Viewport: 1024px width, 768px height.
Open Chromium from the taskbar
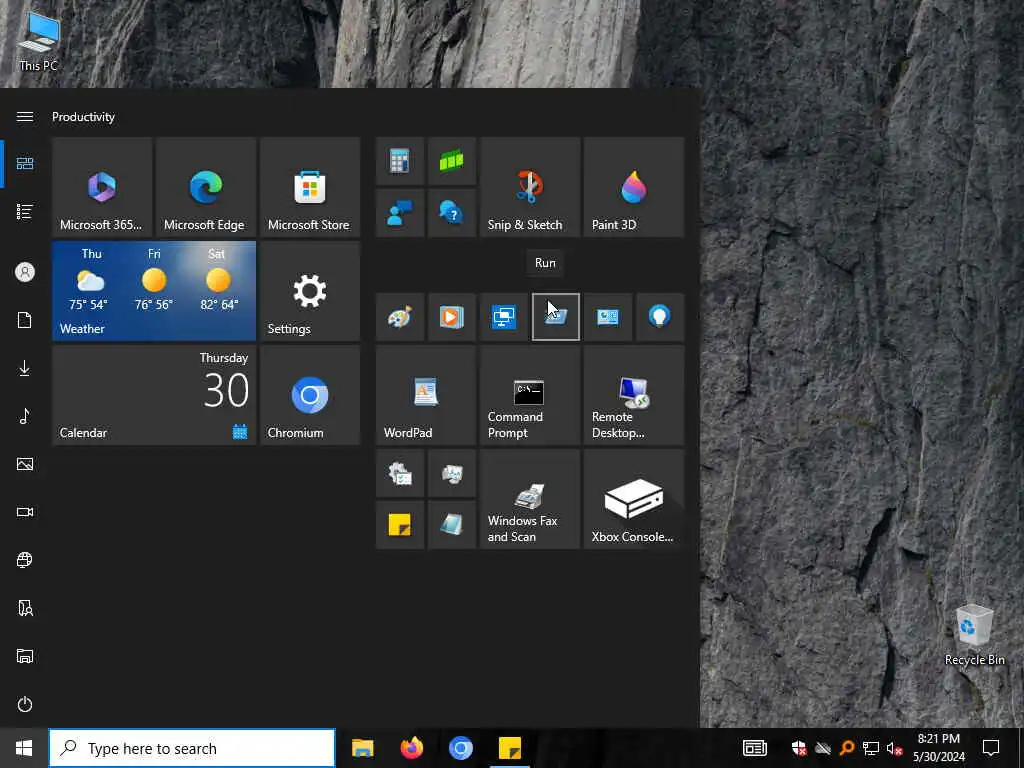pos(460,748)
